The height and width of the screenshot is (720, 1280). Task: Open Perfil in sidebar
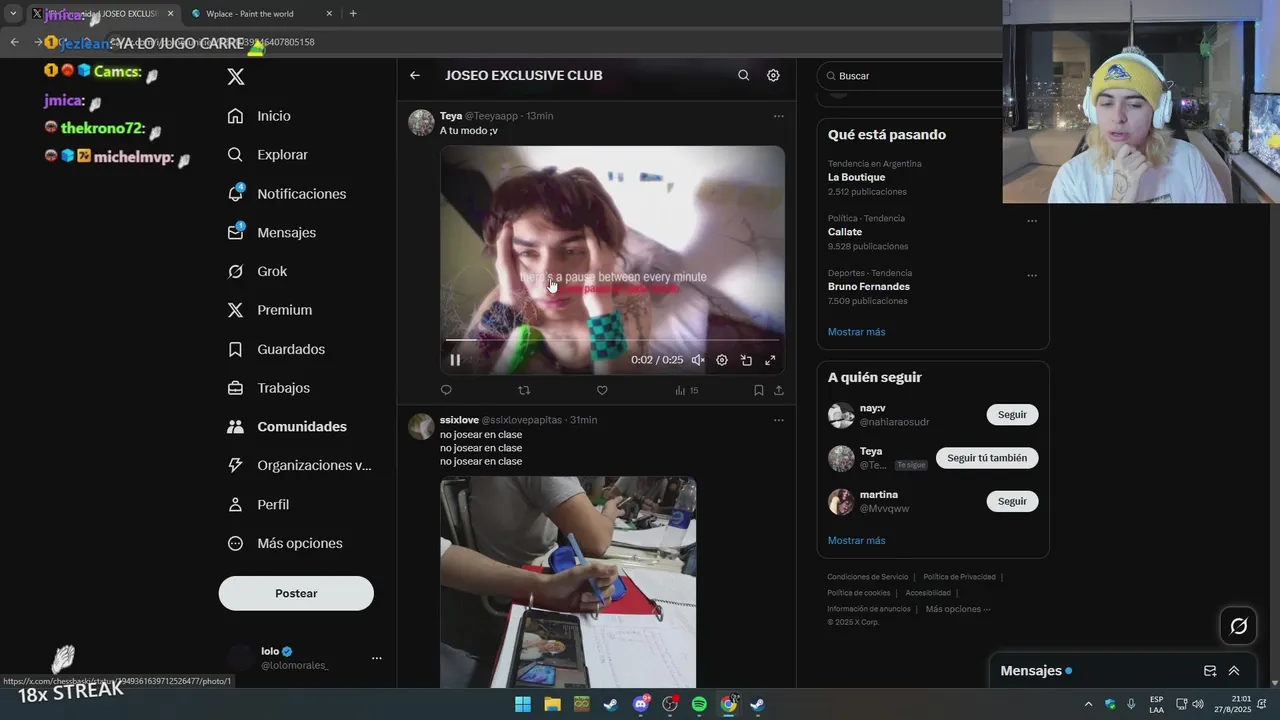point(257,504)
